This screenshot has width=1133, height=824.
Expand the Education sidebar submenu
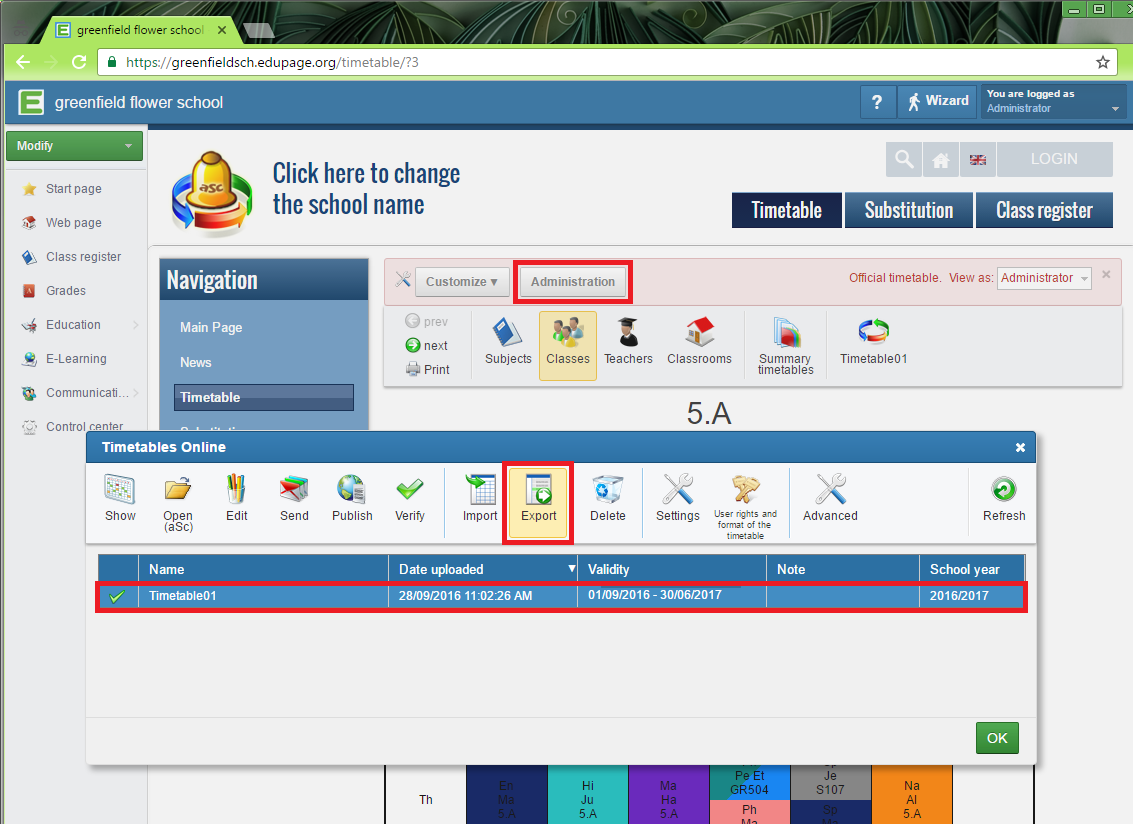136,325
